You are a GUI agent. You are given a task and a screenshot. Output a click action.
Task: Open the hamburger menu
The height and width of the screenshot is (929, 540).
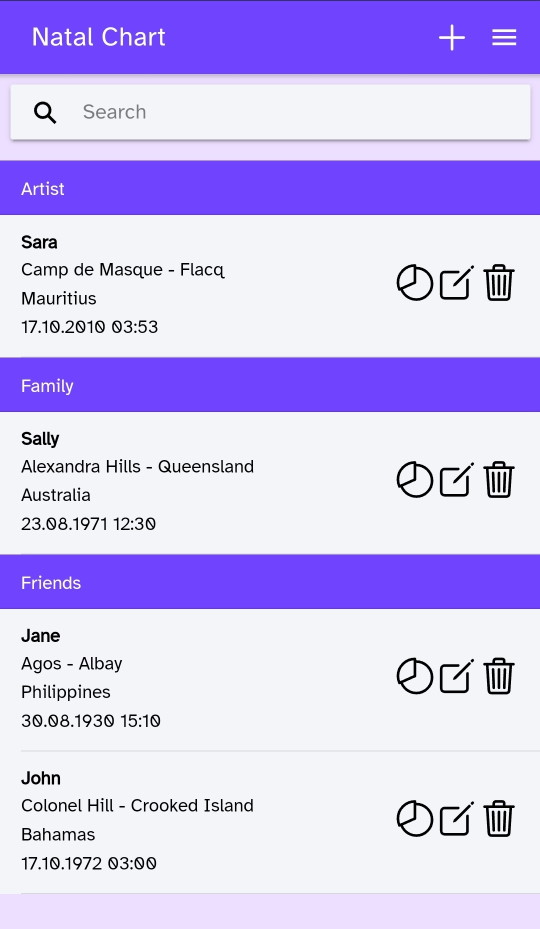[x=504, y=38]
